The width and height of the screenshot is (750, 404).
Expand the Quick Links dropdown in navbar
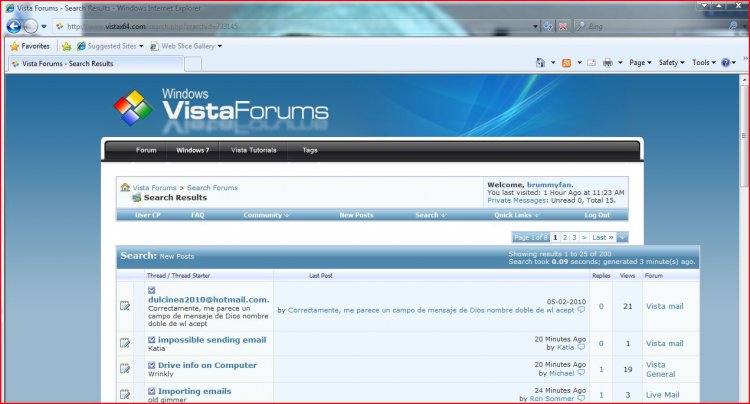click(517, 215)
